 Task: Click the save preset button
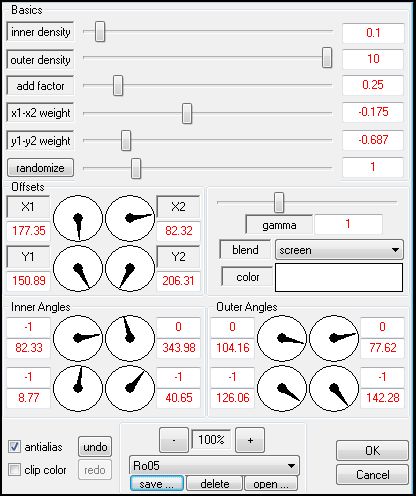coord(157,484)
